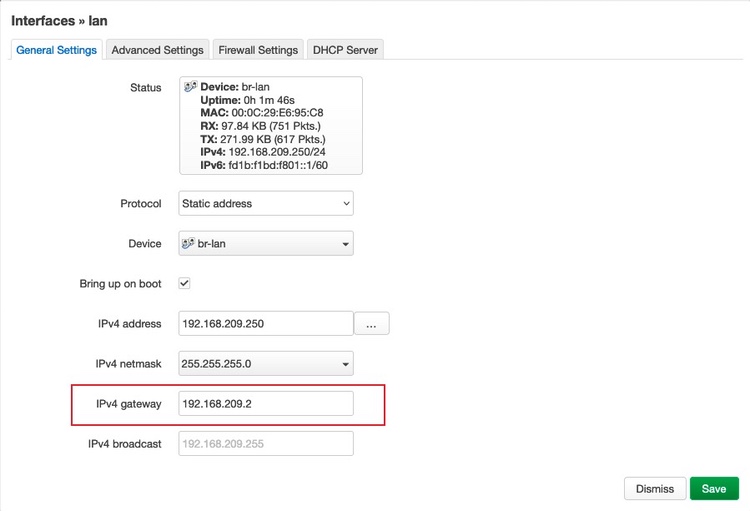The image size is (750, 511).
Task: Expand the Device dropdown arrow
Action: tap(345, 244)
